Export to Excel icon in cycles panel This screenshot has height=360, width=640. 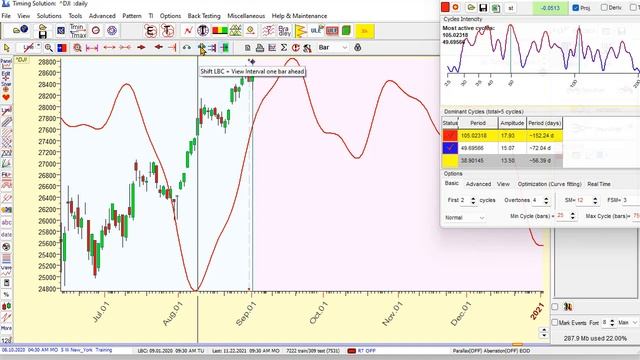click(496, 7)
